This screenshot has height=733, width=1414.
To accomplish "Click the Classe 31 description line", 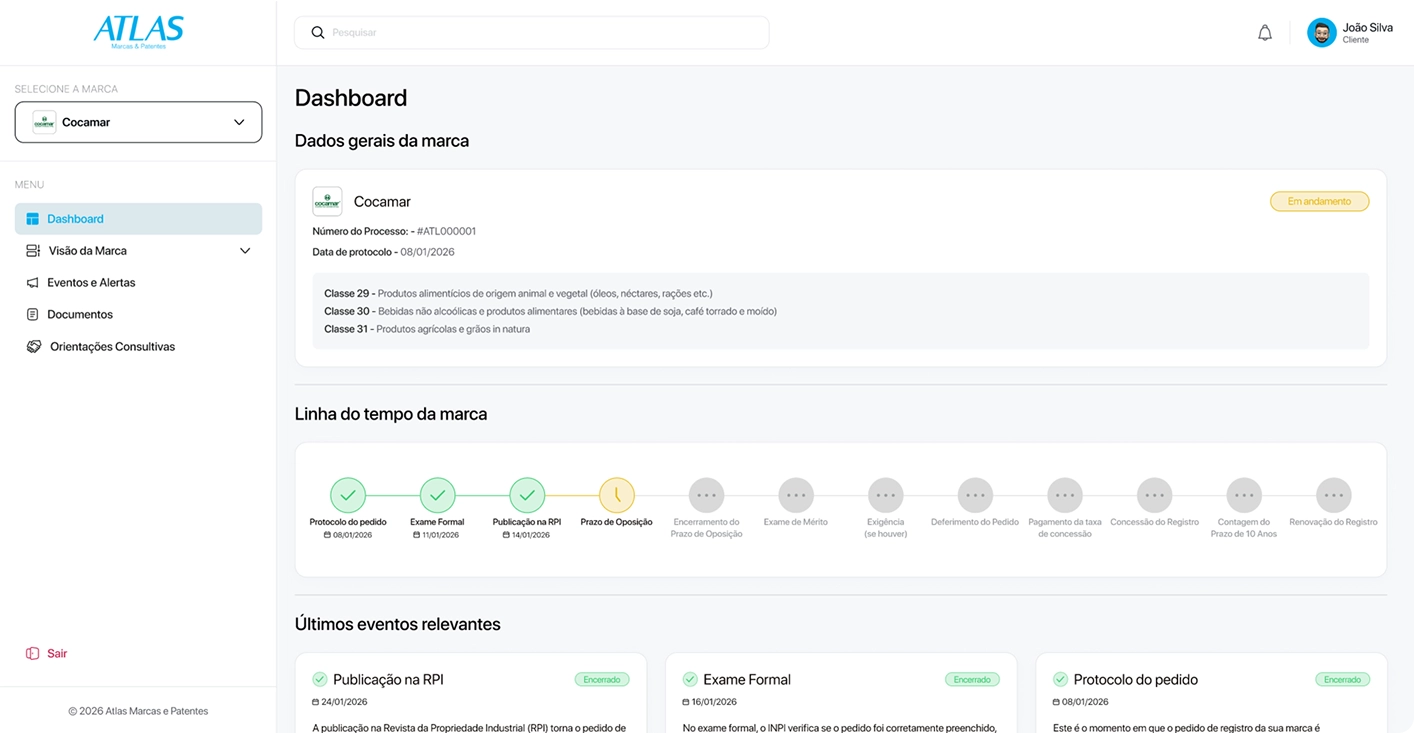I will [x=427, y=329].
